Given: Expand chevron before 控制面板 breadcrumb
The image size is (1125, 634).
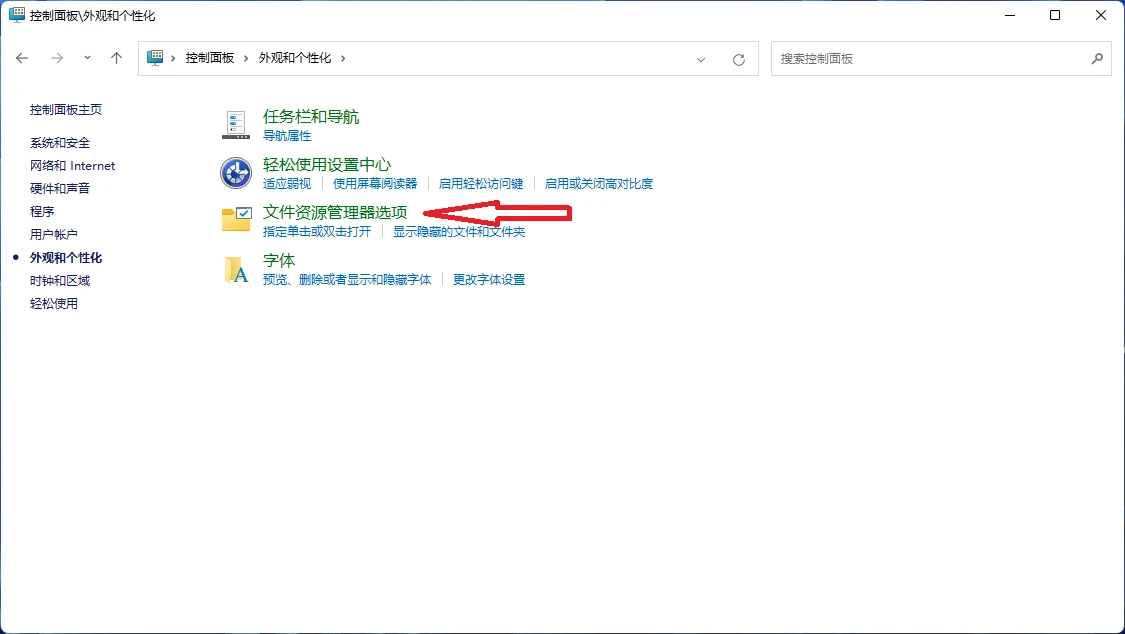Looking at the screenshot, I should (173, 58).
